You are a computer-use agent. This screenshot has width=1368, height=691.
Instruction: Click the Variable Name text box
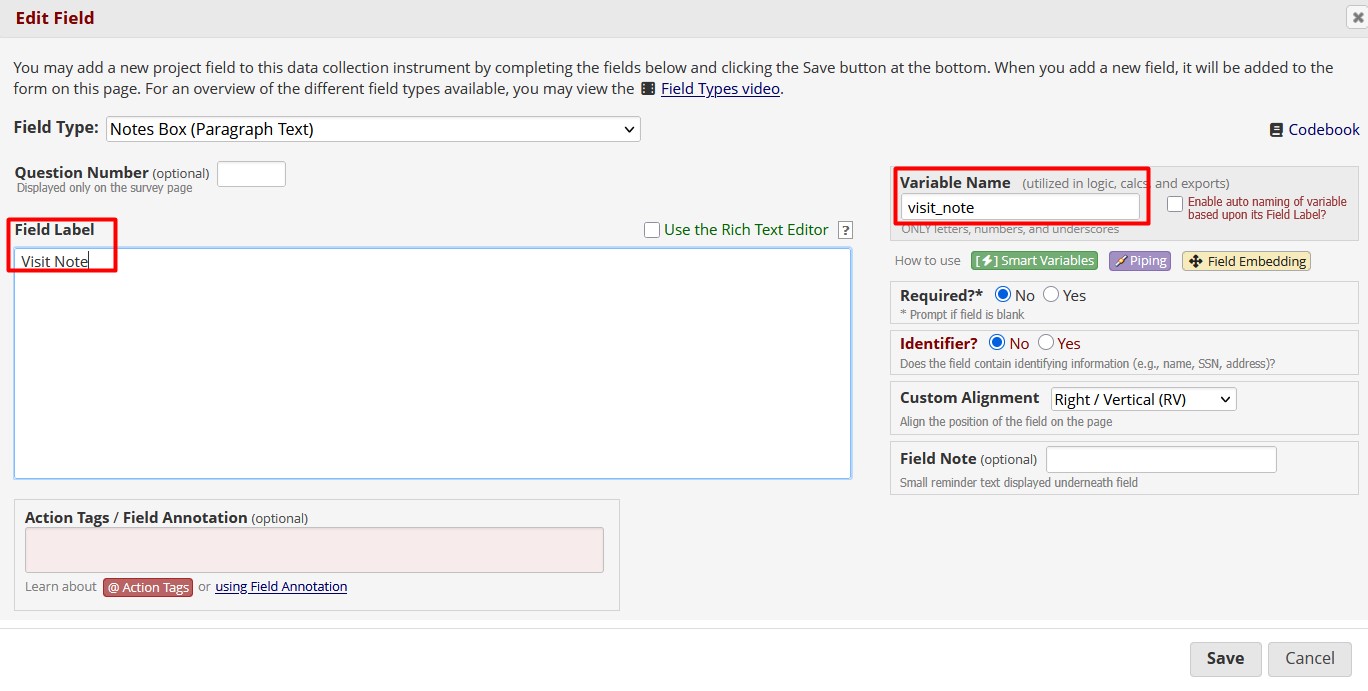coord(1021,208)
